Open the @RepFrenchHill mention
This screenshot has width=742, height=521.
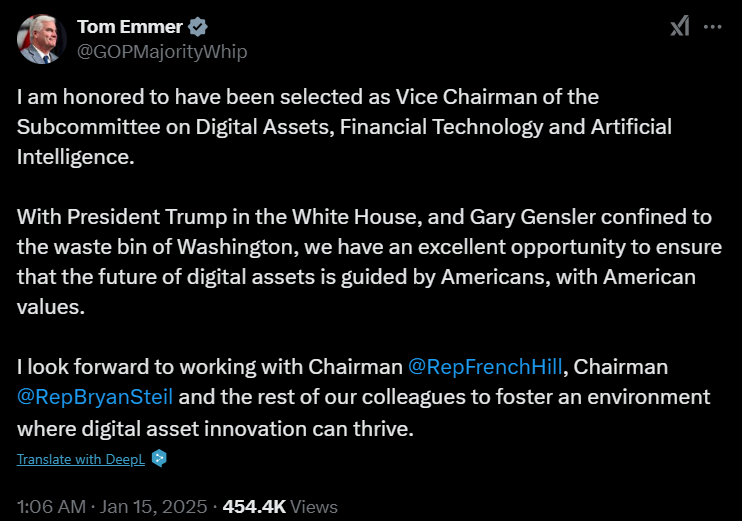tap(486, 367)
